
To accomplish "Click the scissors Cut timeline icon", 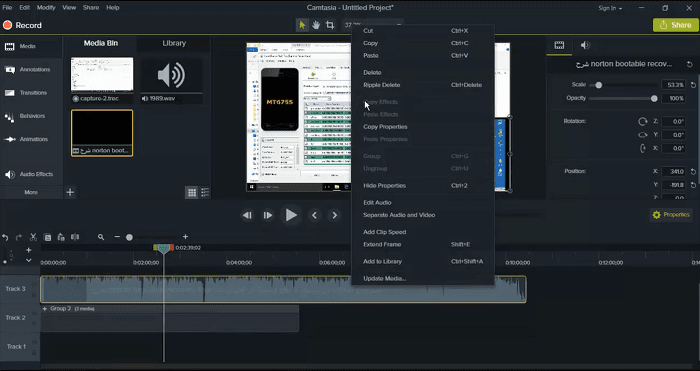I will point(33,238).
